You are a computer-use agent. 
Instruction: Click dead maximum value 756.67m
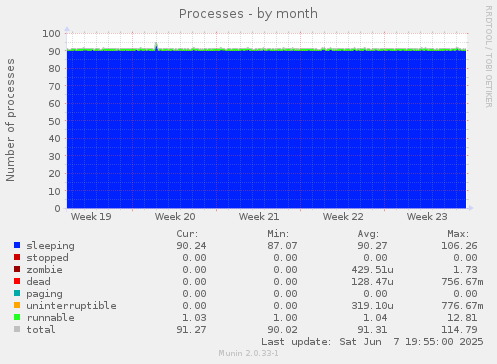click(x=462, y=282)
